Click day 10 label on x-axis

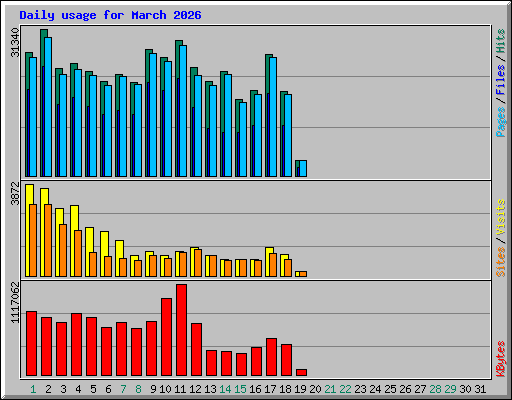click(x=165, y=389)
